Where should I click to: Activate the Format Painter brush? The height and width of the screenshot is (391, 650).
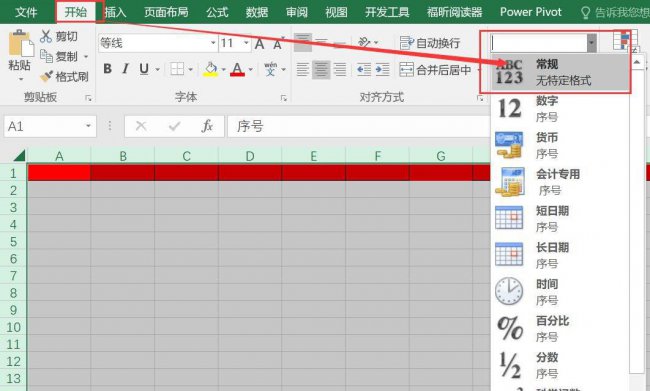pos(46,76)
